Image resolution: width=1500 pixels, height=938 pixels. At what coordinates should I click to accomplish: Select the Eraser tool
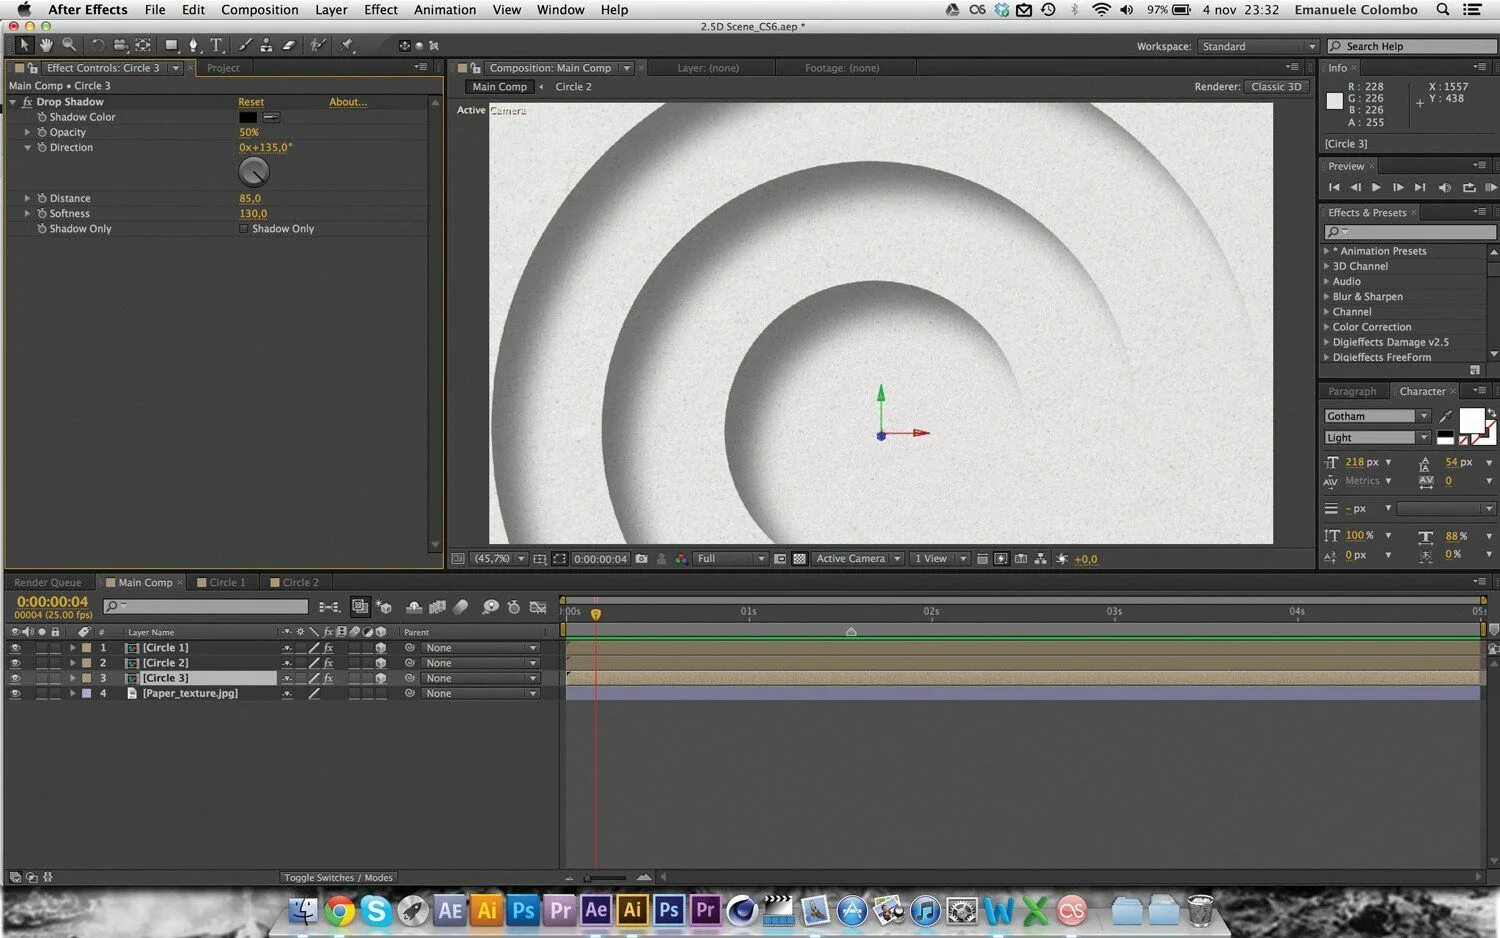(289, 45)
